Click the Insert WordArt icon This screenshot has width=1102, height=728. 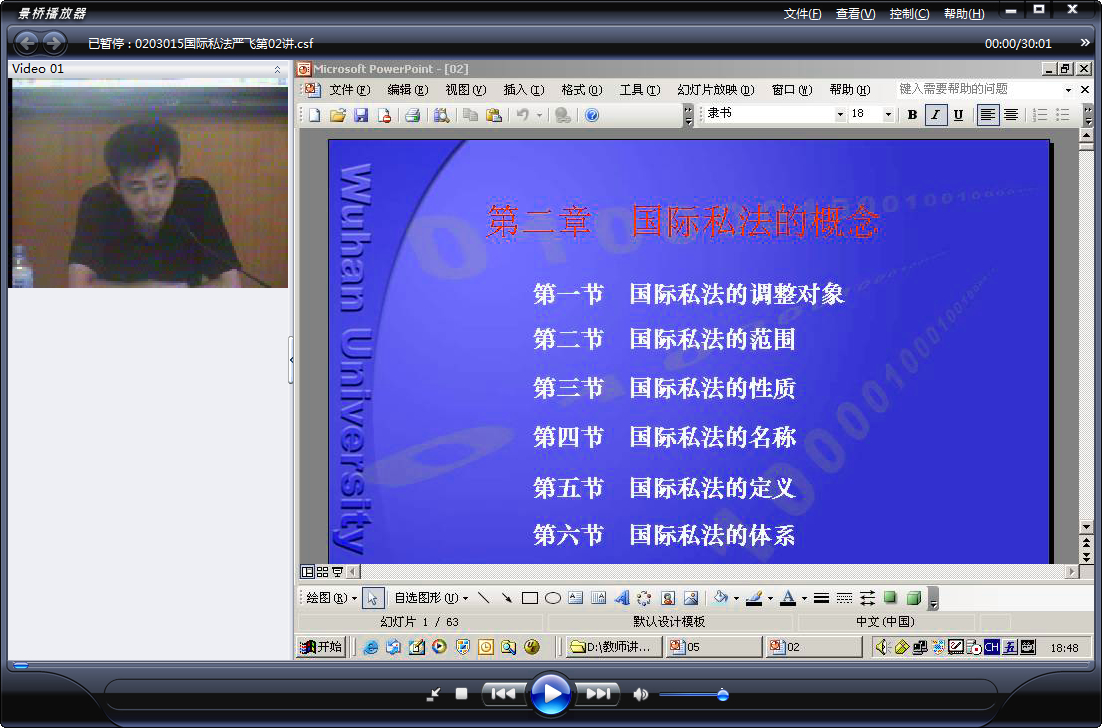click(x=621, y=598)
